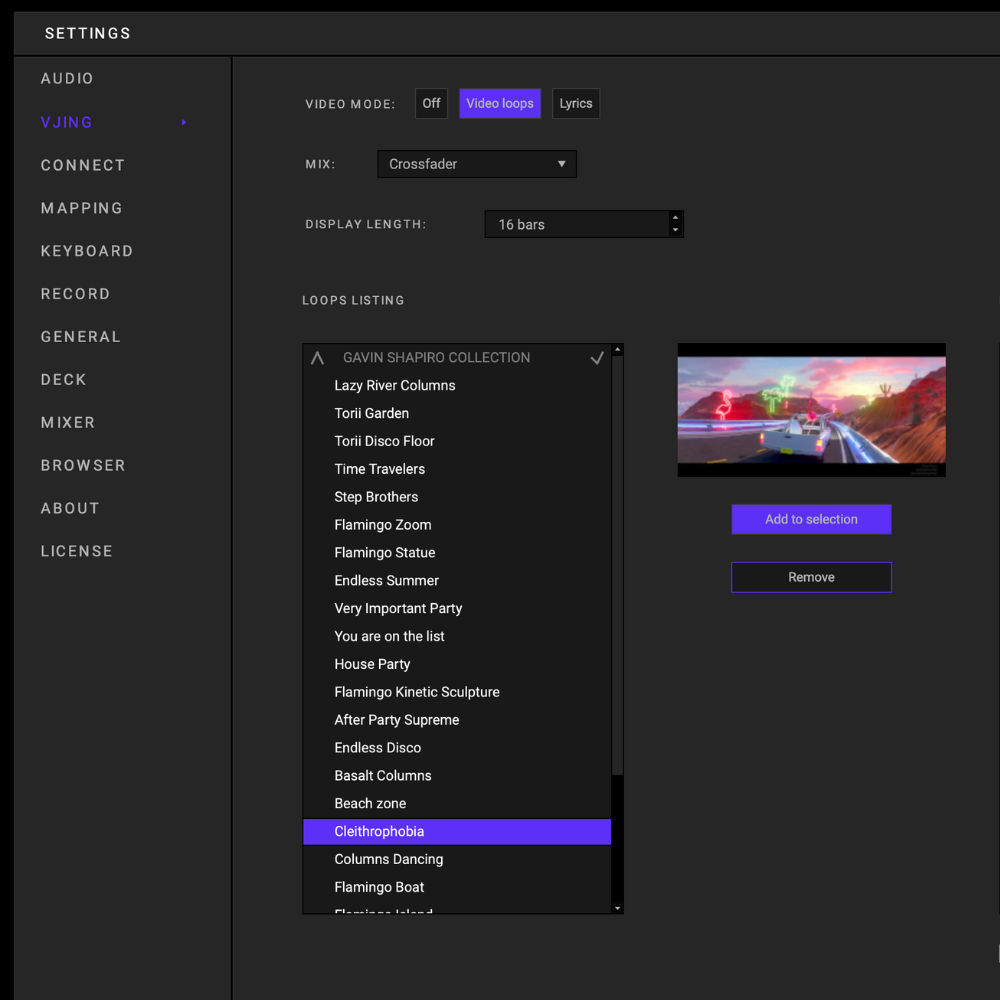Screen dimensions: 1000x1000
Task: Select the Flamingo Zoom loop
Action: tap(383, 525)
